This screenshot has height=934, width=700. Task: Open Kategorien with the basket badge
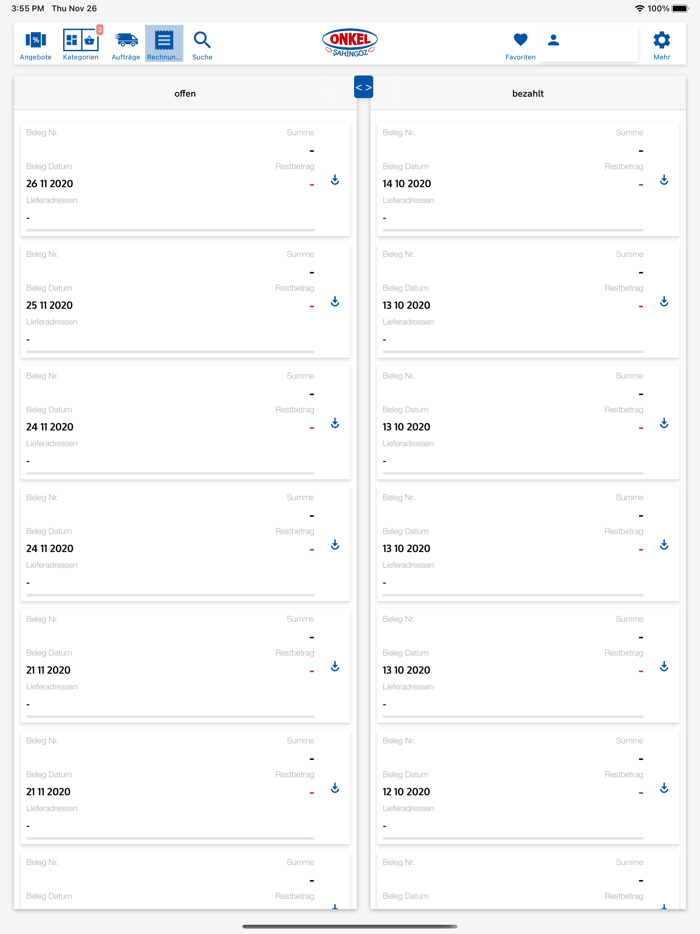click(x=81, y=44)
